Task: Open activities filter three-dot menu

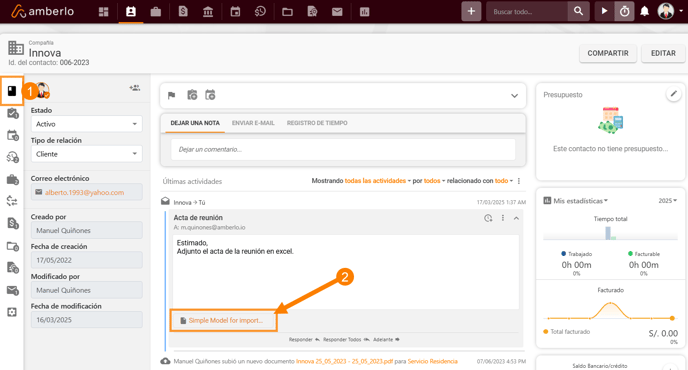Action: click(519, 181)
